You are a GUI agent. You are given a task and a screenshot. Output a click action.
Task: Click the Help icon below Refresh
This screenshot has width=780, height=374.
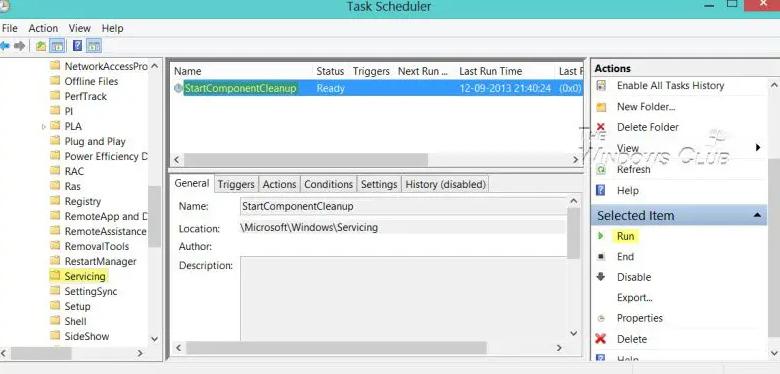[x=601, y=190]
